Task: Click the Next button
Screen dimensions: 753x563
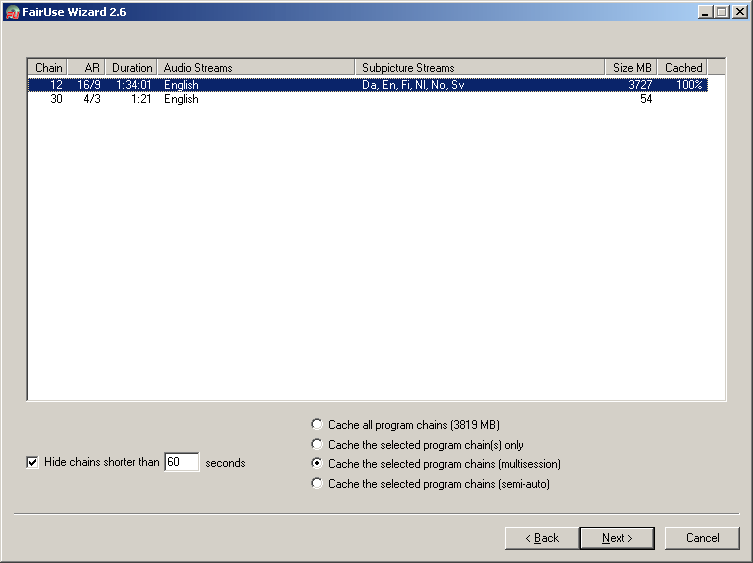Action: (617, 538)
